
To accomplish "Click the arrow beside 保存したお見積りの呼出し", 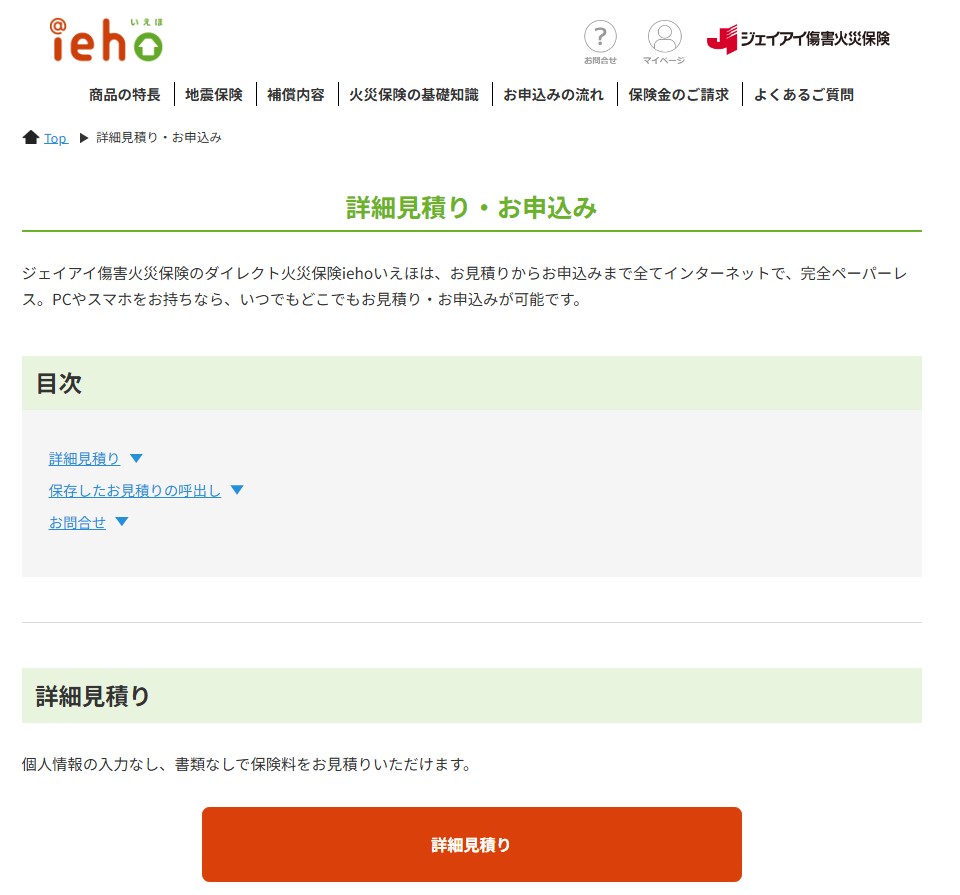I will point(237,490).
